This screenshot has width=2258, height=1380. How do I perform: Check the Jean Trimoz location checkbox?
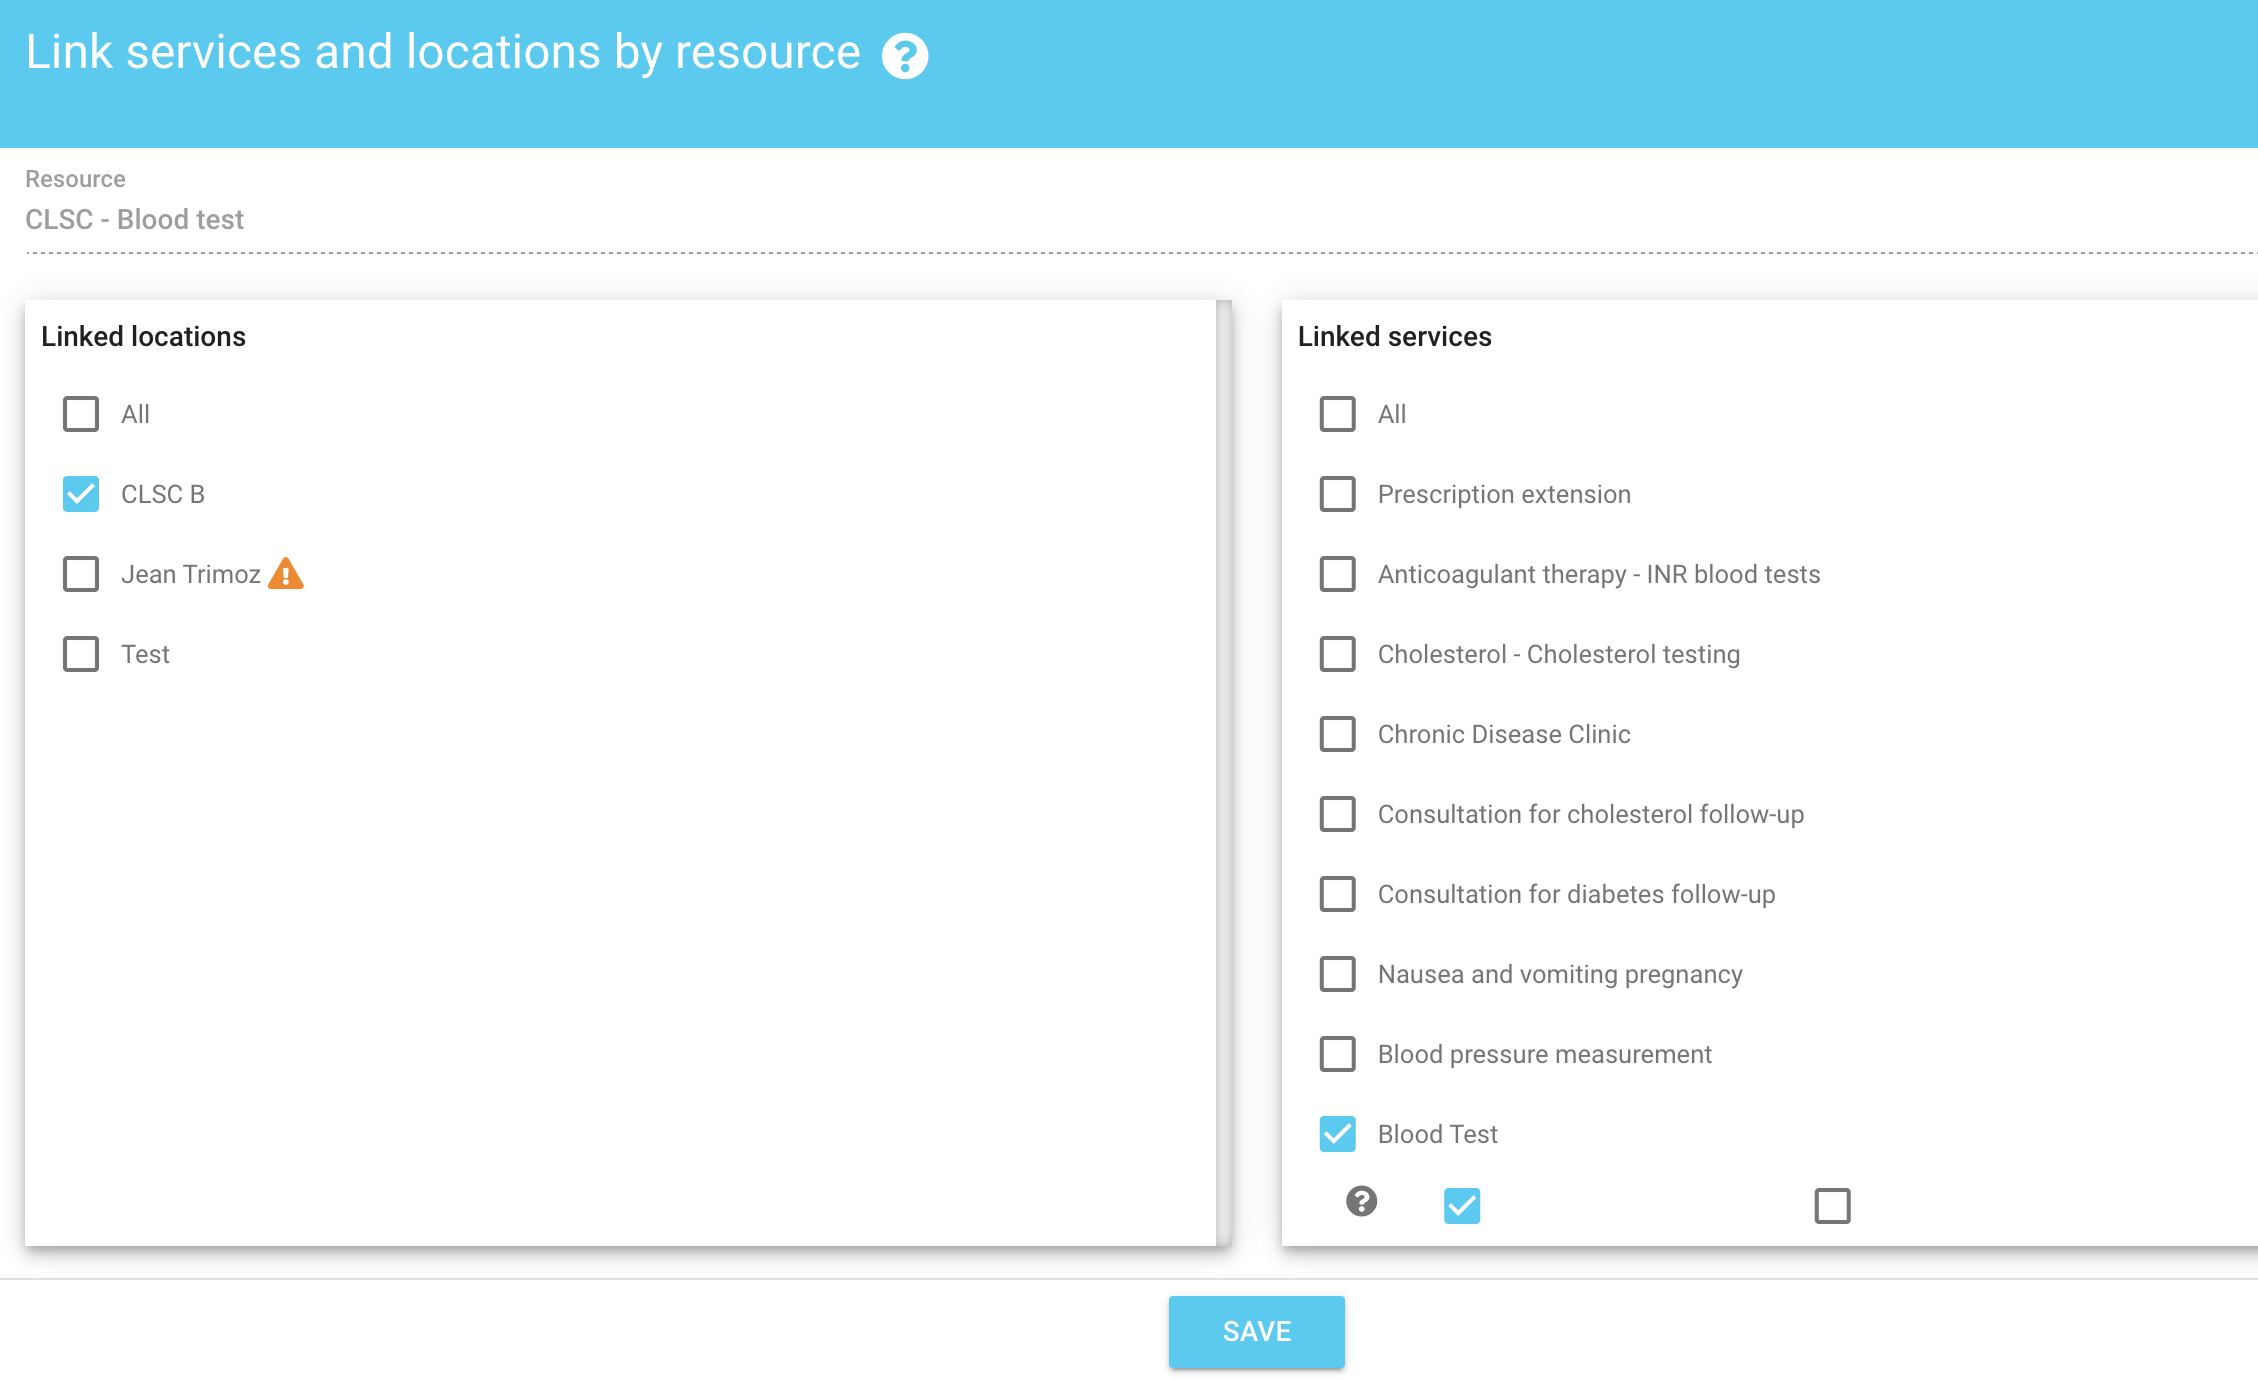click(81, 574)
